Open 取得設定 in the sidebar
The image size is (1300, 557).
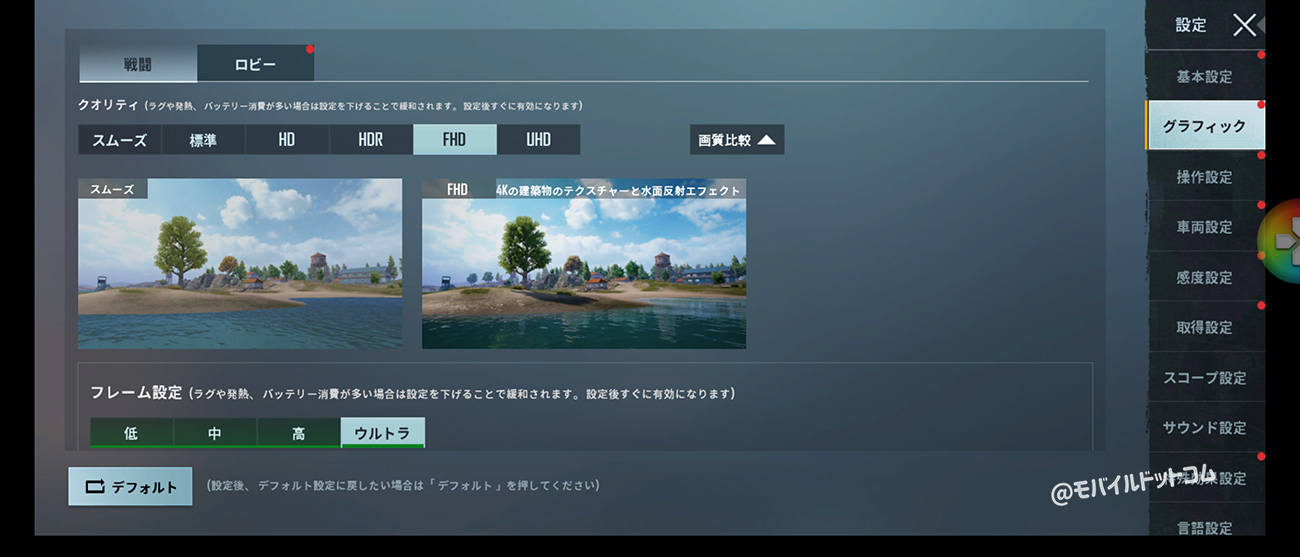click(1205, 327)
